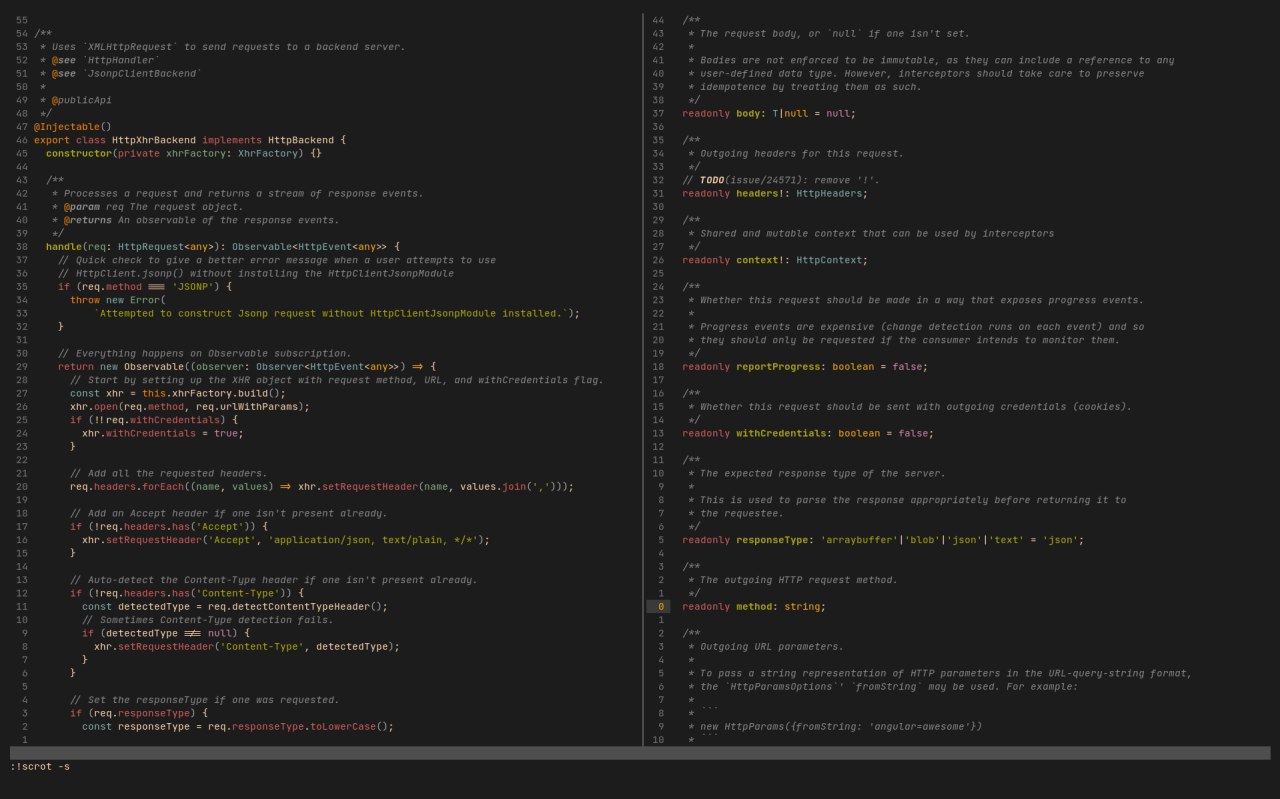The width and height of the screenshot is (1280, 799).
Task: Click the '@see `JsonpClientBackend`' doc line
Action: [127, 73]
